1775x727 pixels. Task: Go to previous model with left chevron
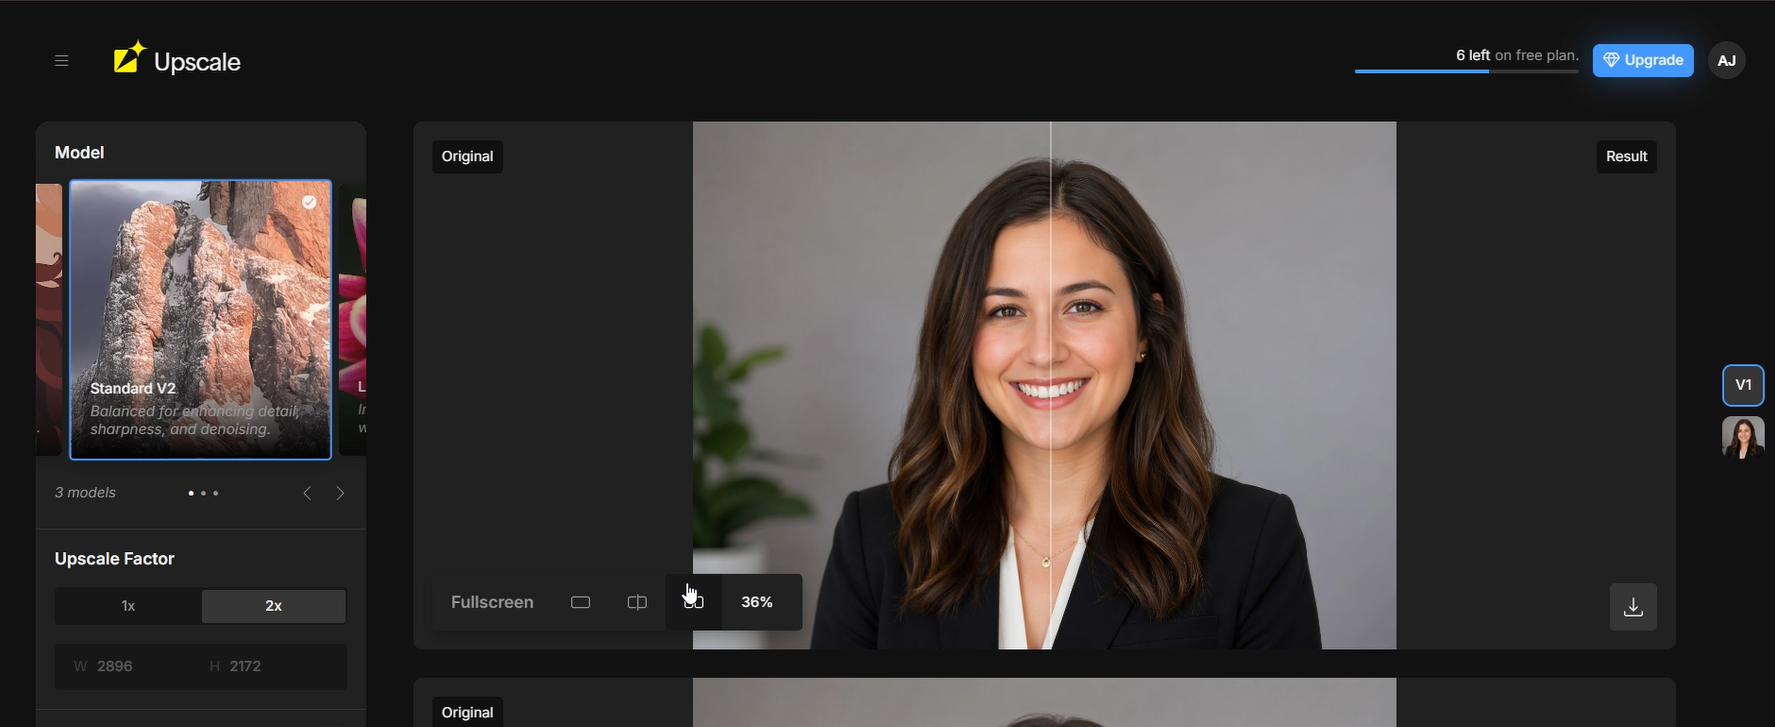click(x=307, y=493)
